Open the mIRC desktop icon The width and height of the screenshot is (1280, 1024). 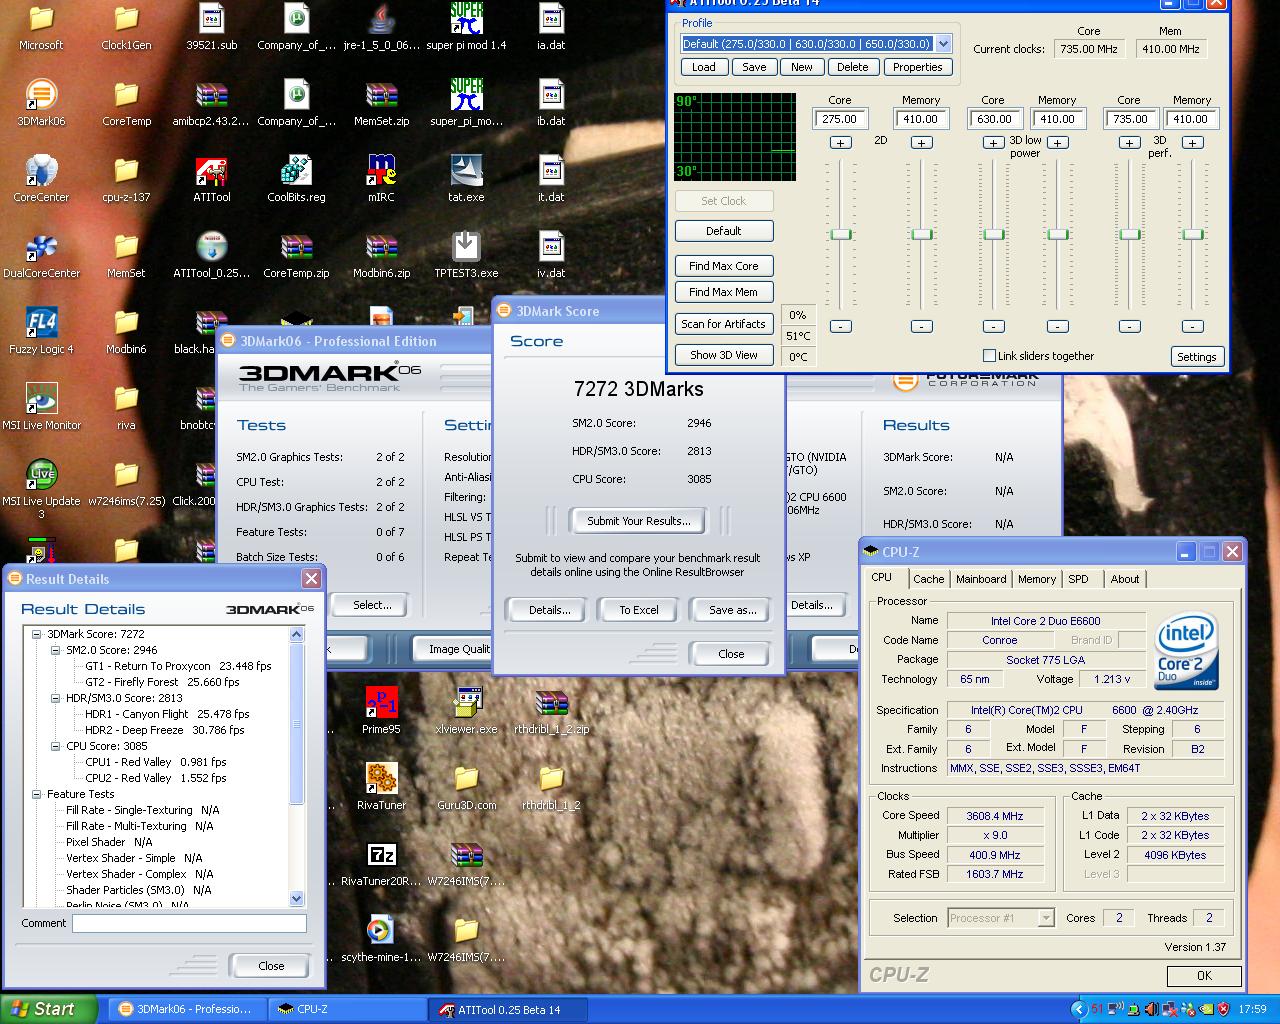tap(381, 172)
